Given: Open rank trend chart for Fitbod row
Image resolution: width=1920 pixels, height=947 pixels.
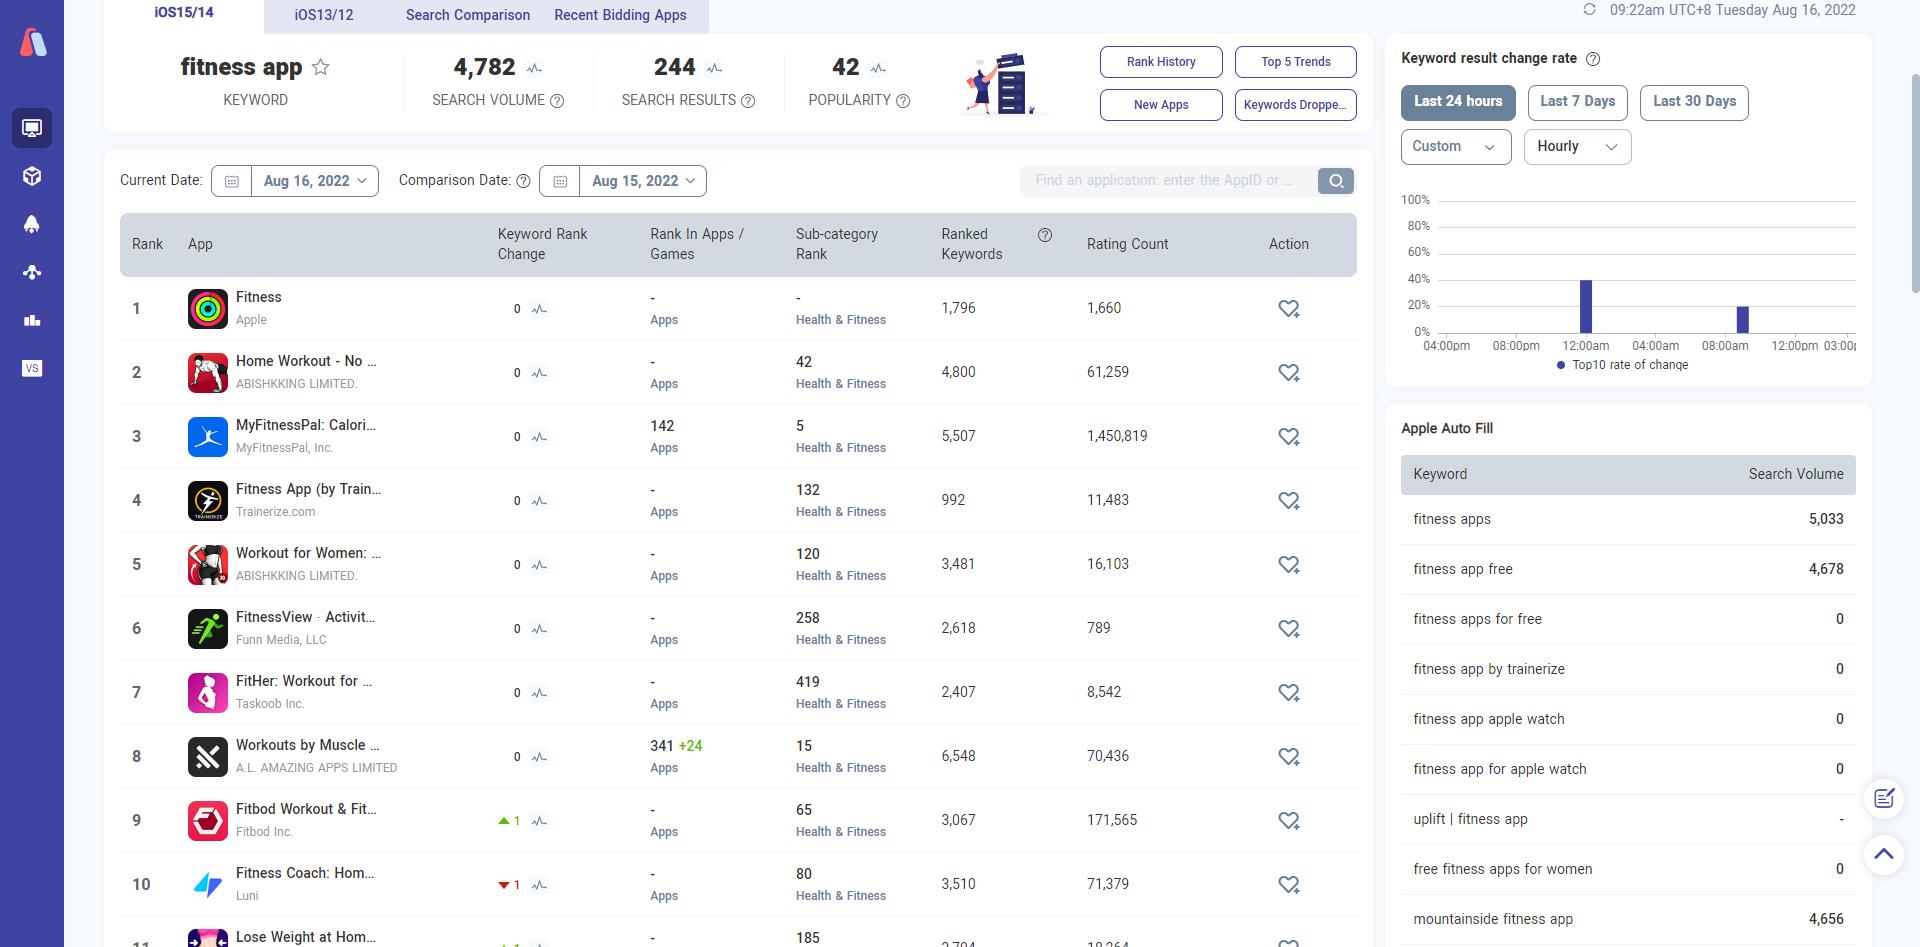Looking at the screenshot, I should (539, 821).
